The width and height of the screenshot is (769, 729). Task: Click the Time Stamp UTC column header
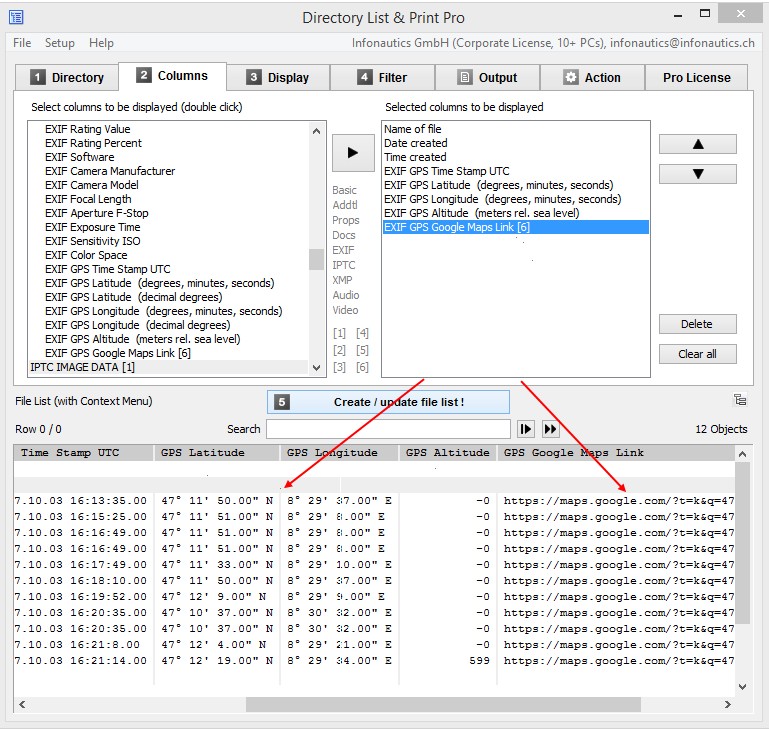point(83,453)
